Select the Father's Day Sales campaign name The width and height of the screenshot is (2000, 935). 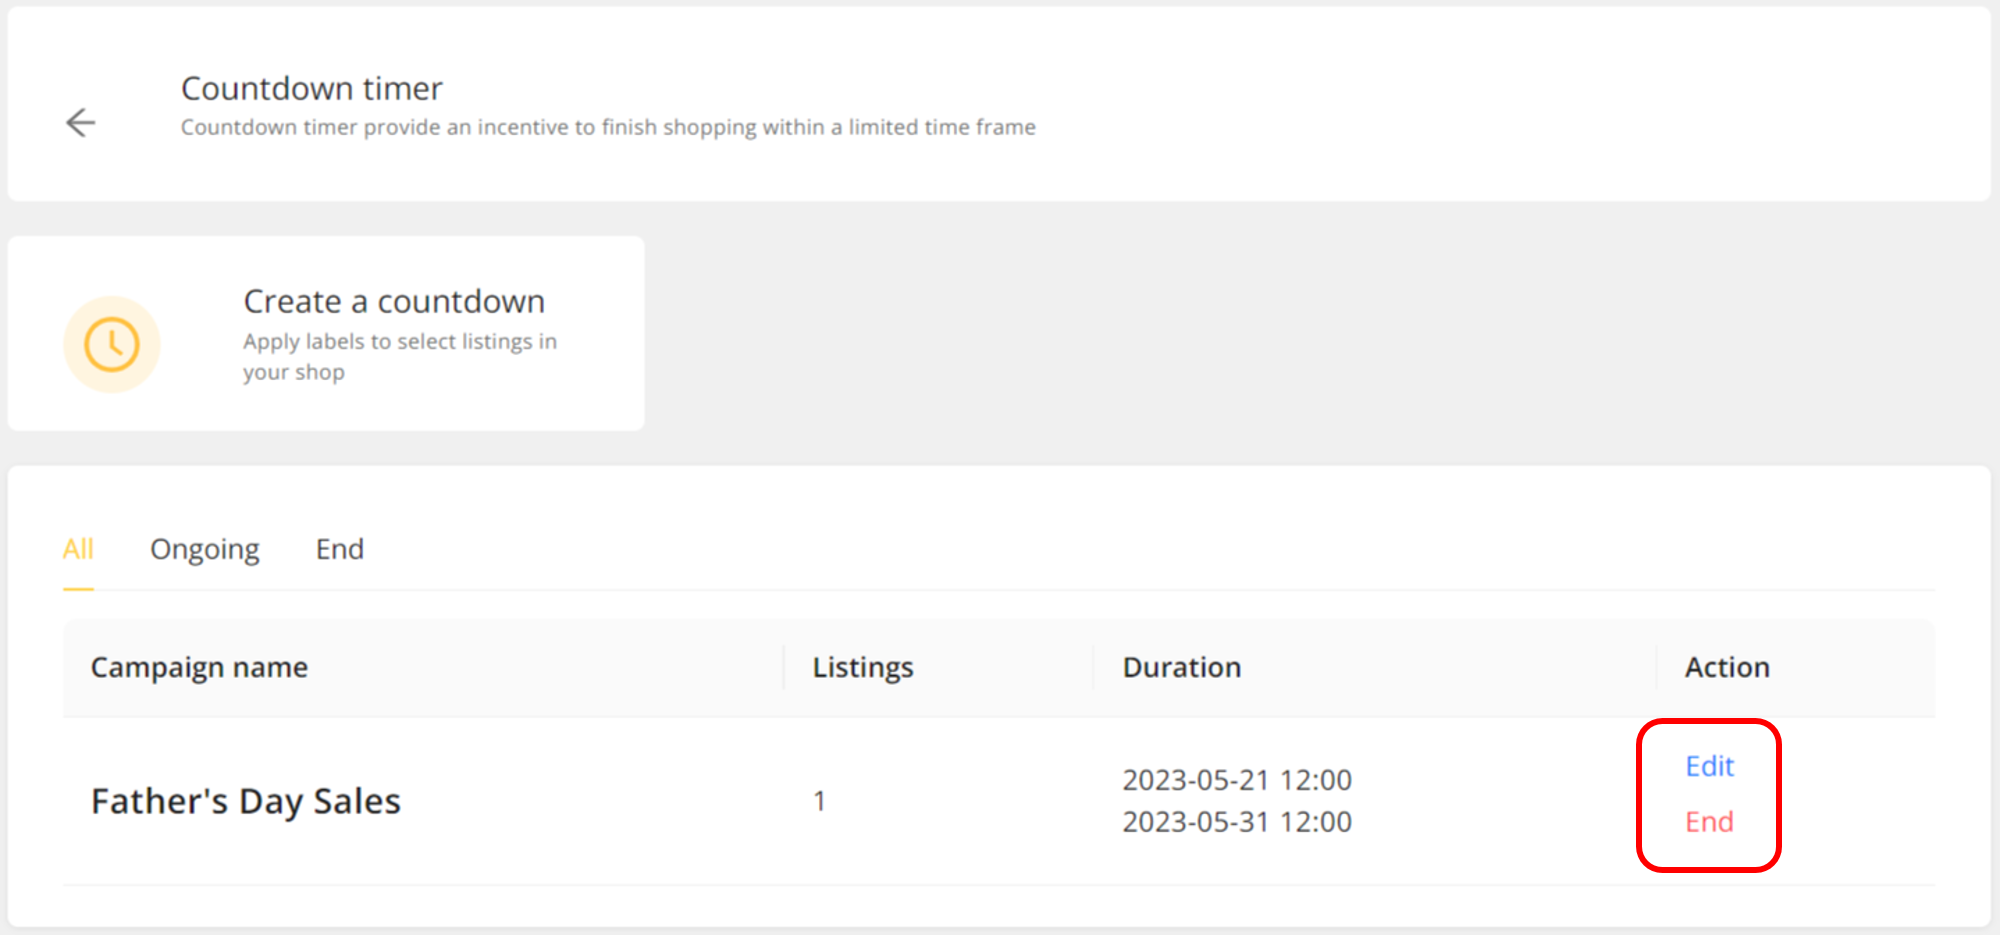click(x=246, y=801)
